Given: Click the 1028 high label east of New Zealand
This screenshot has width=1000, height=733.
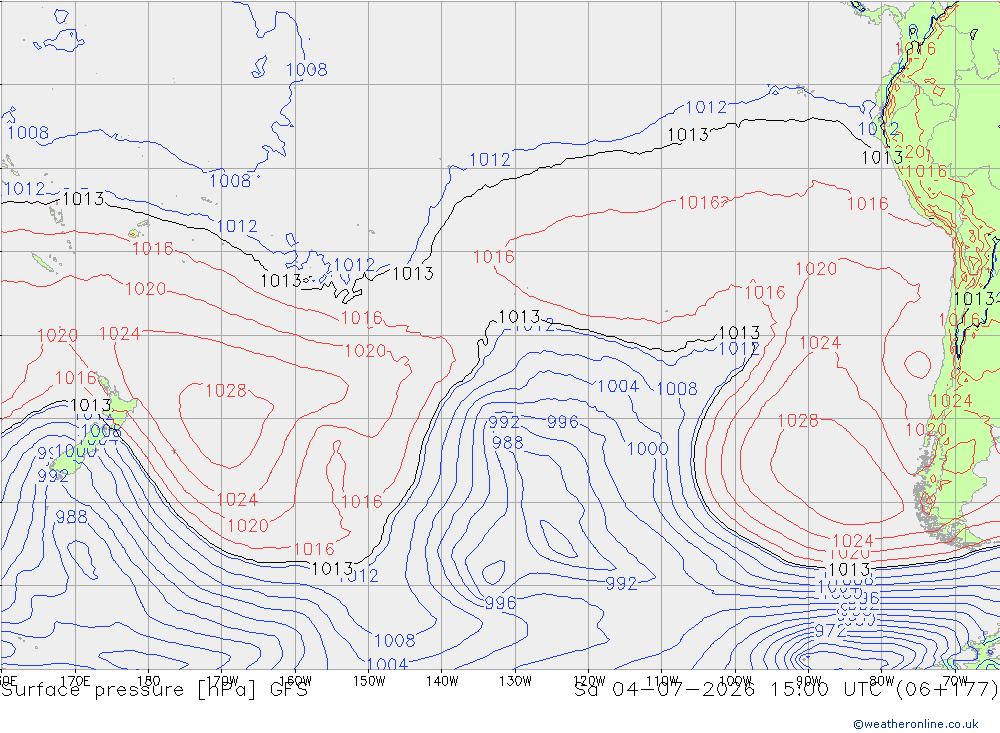Looking at the screenshot, I should tap(226, 390).
